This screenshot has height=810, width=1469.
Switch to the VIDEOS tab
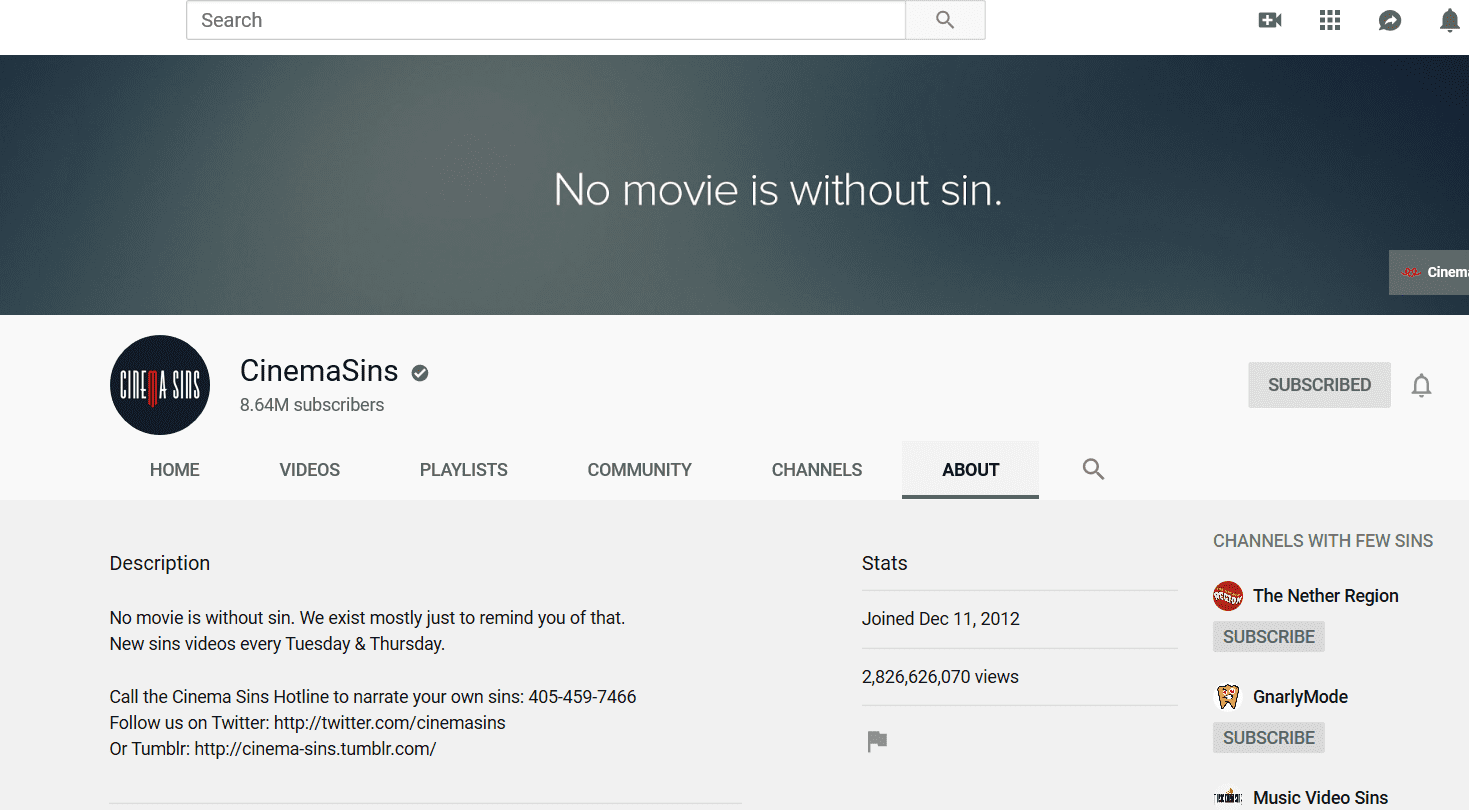(310, 470)
